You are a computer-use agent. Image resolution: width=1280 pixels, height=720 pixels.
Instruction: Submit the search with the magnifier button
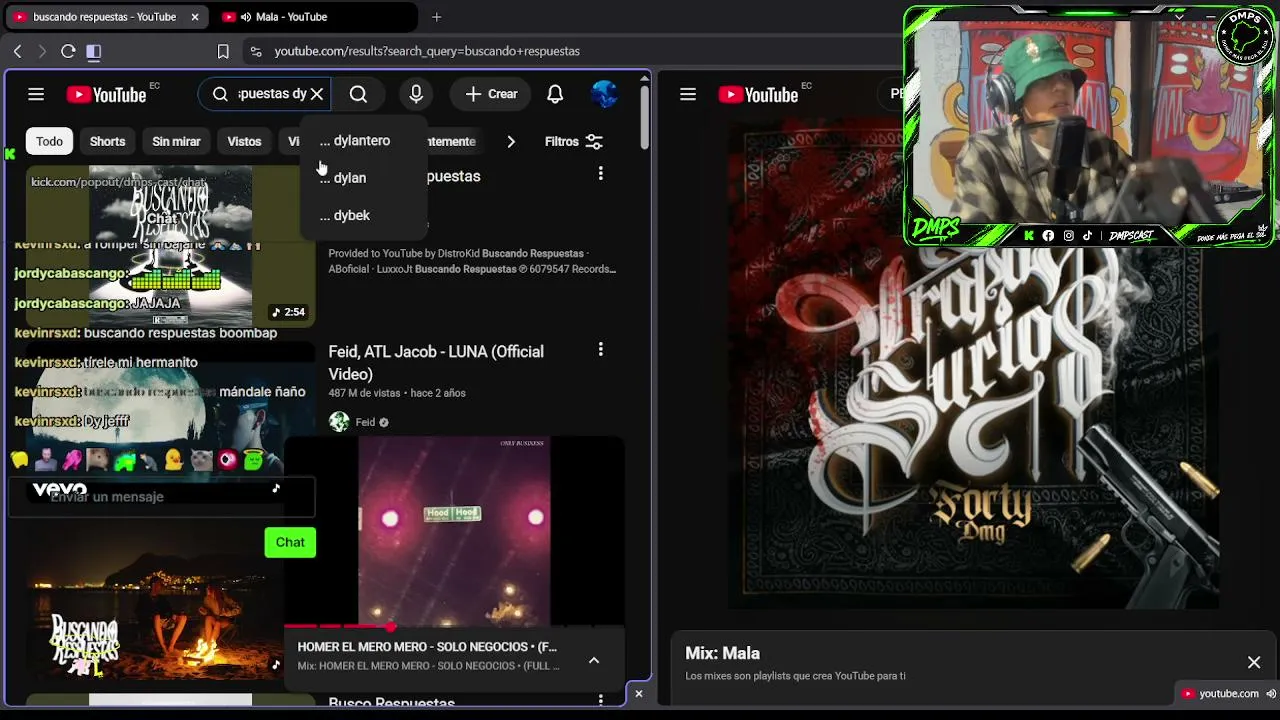tap(358, 94)
